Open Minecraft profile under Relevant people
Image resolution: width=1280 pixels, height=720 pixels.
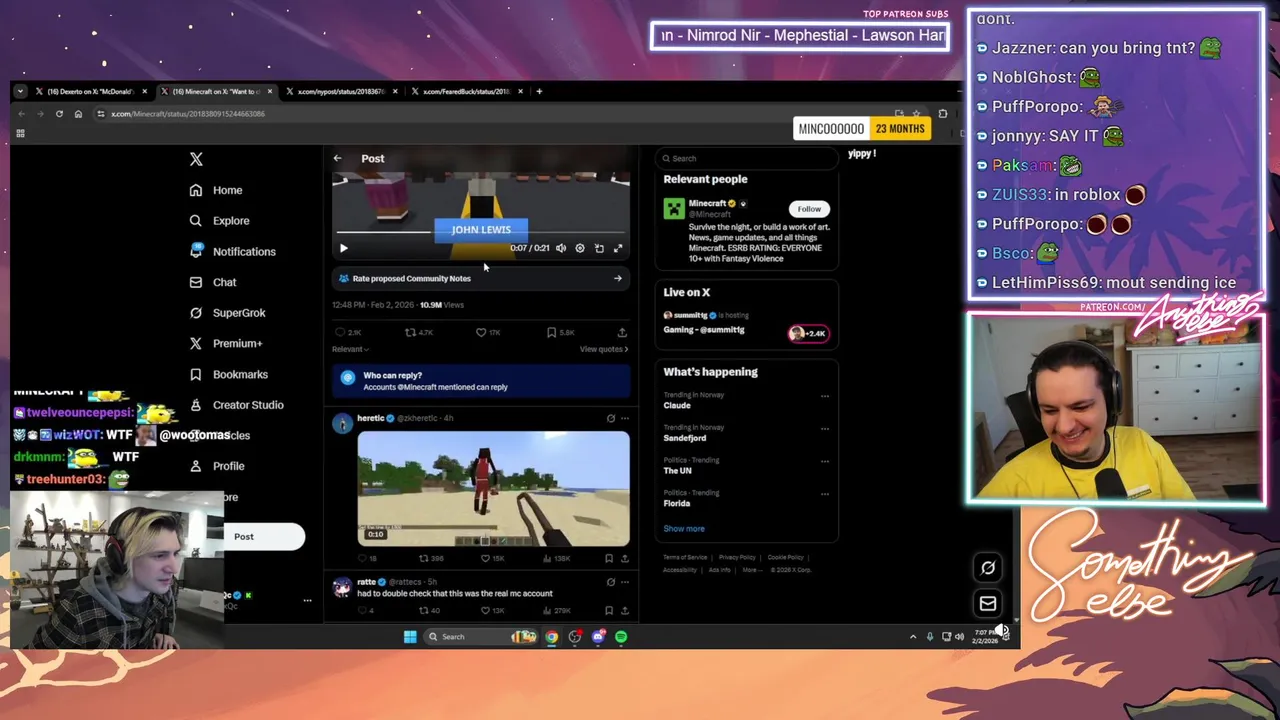click(x=707, y=203)
